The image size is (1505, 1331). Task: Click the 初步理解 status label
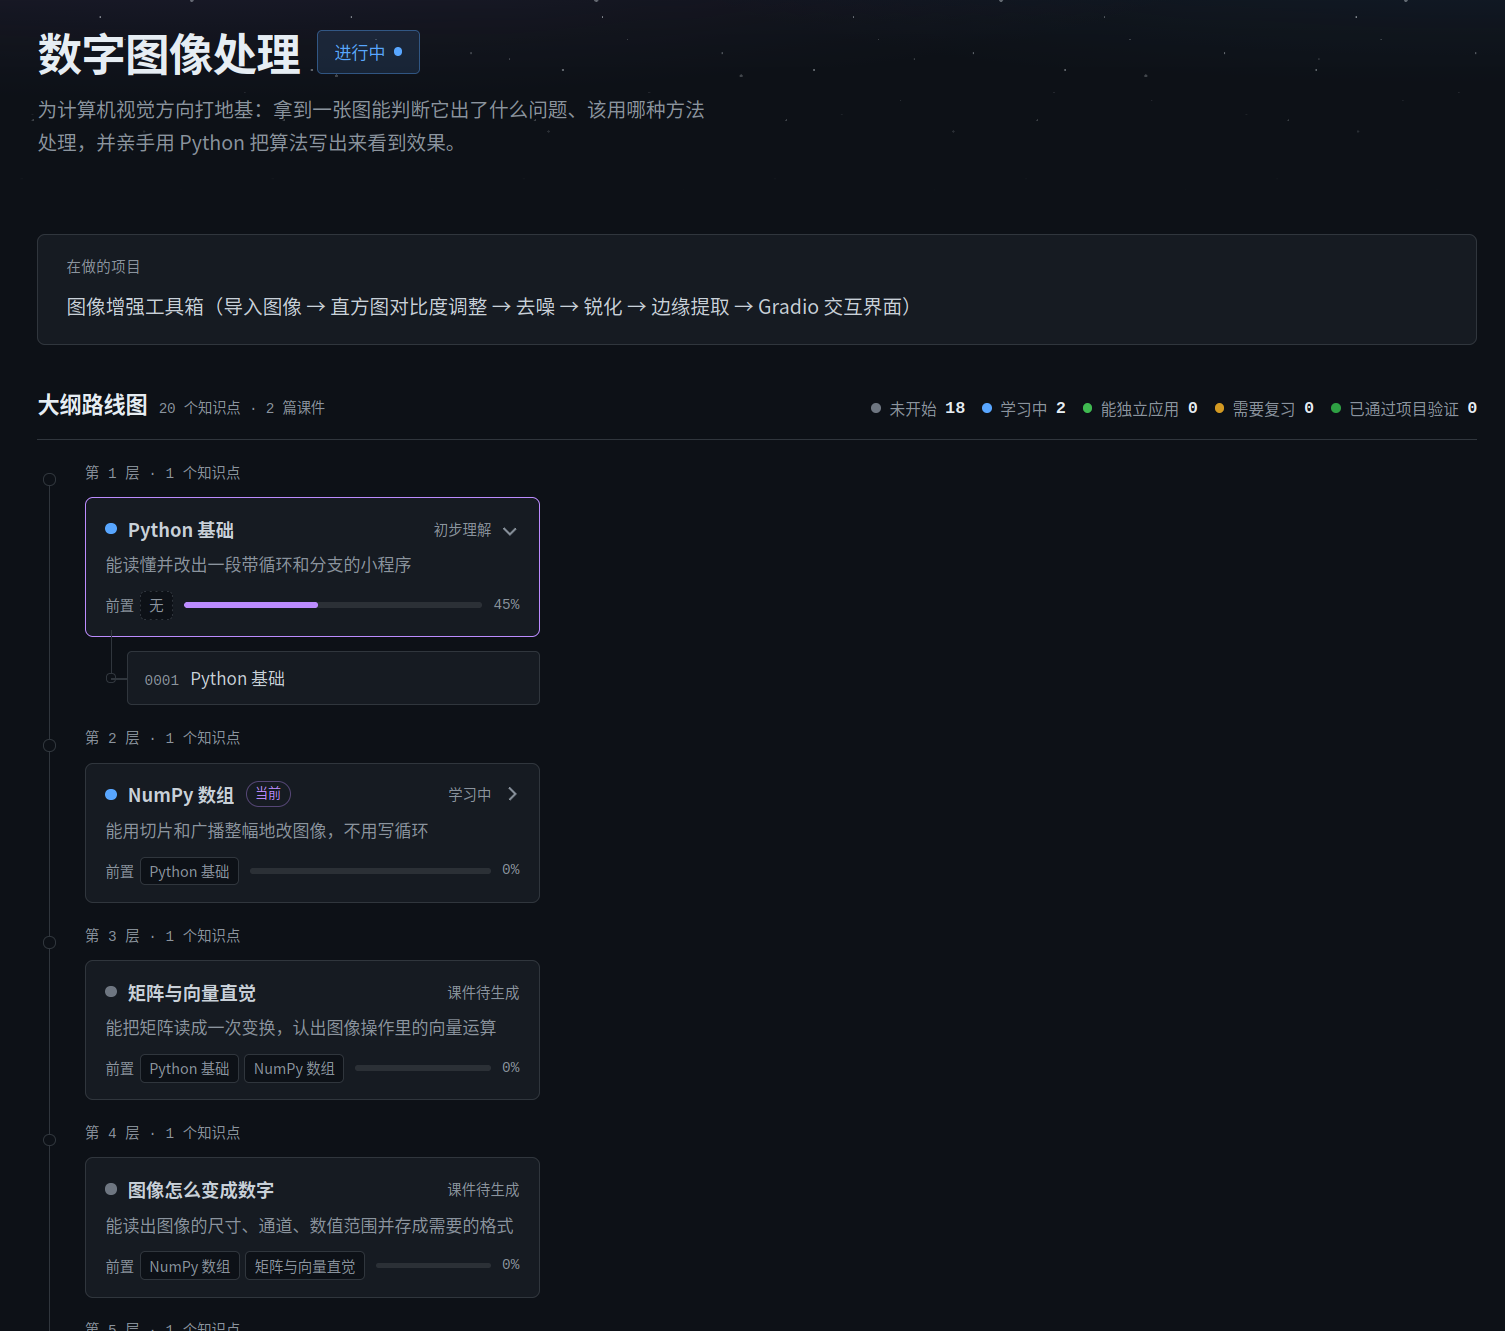point(462,530)
